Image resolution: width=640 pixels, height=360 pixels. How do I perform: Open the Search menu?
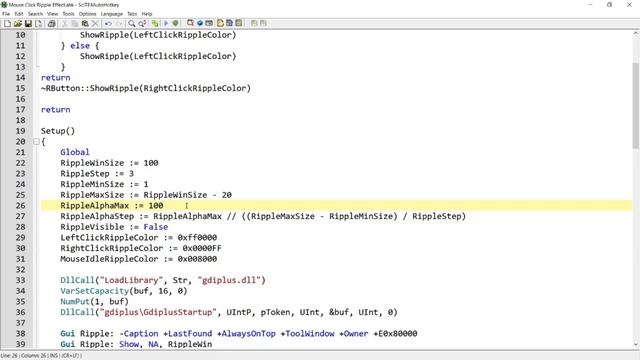pyautogui.click(x=35, y=14)
